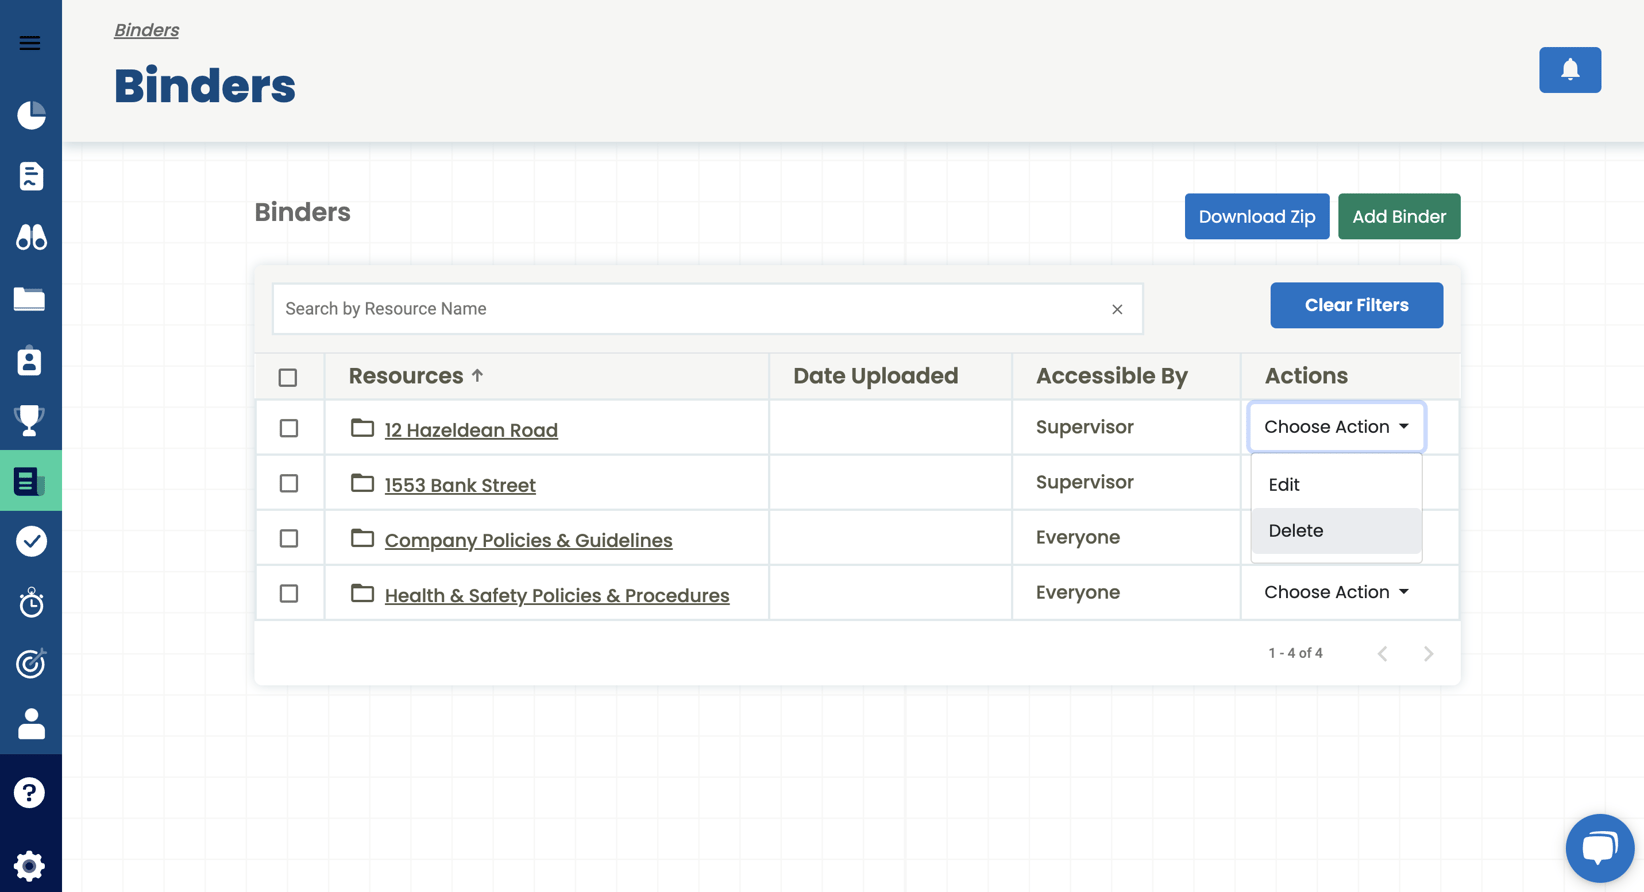Open the trophy icon in sidebar
This screenshot has height=892, width=1644.
pyautogui.click(x=30, y=420)
